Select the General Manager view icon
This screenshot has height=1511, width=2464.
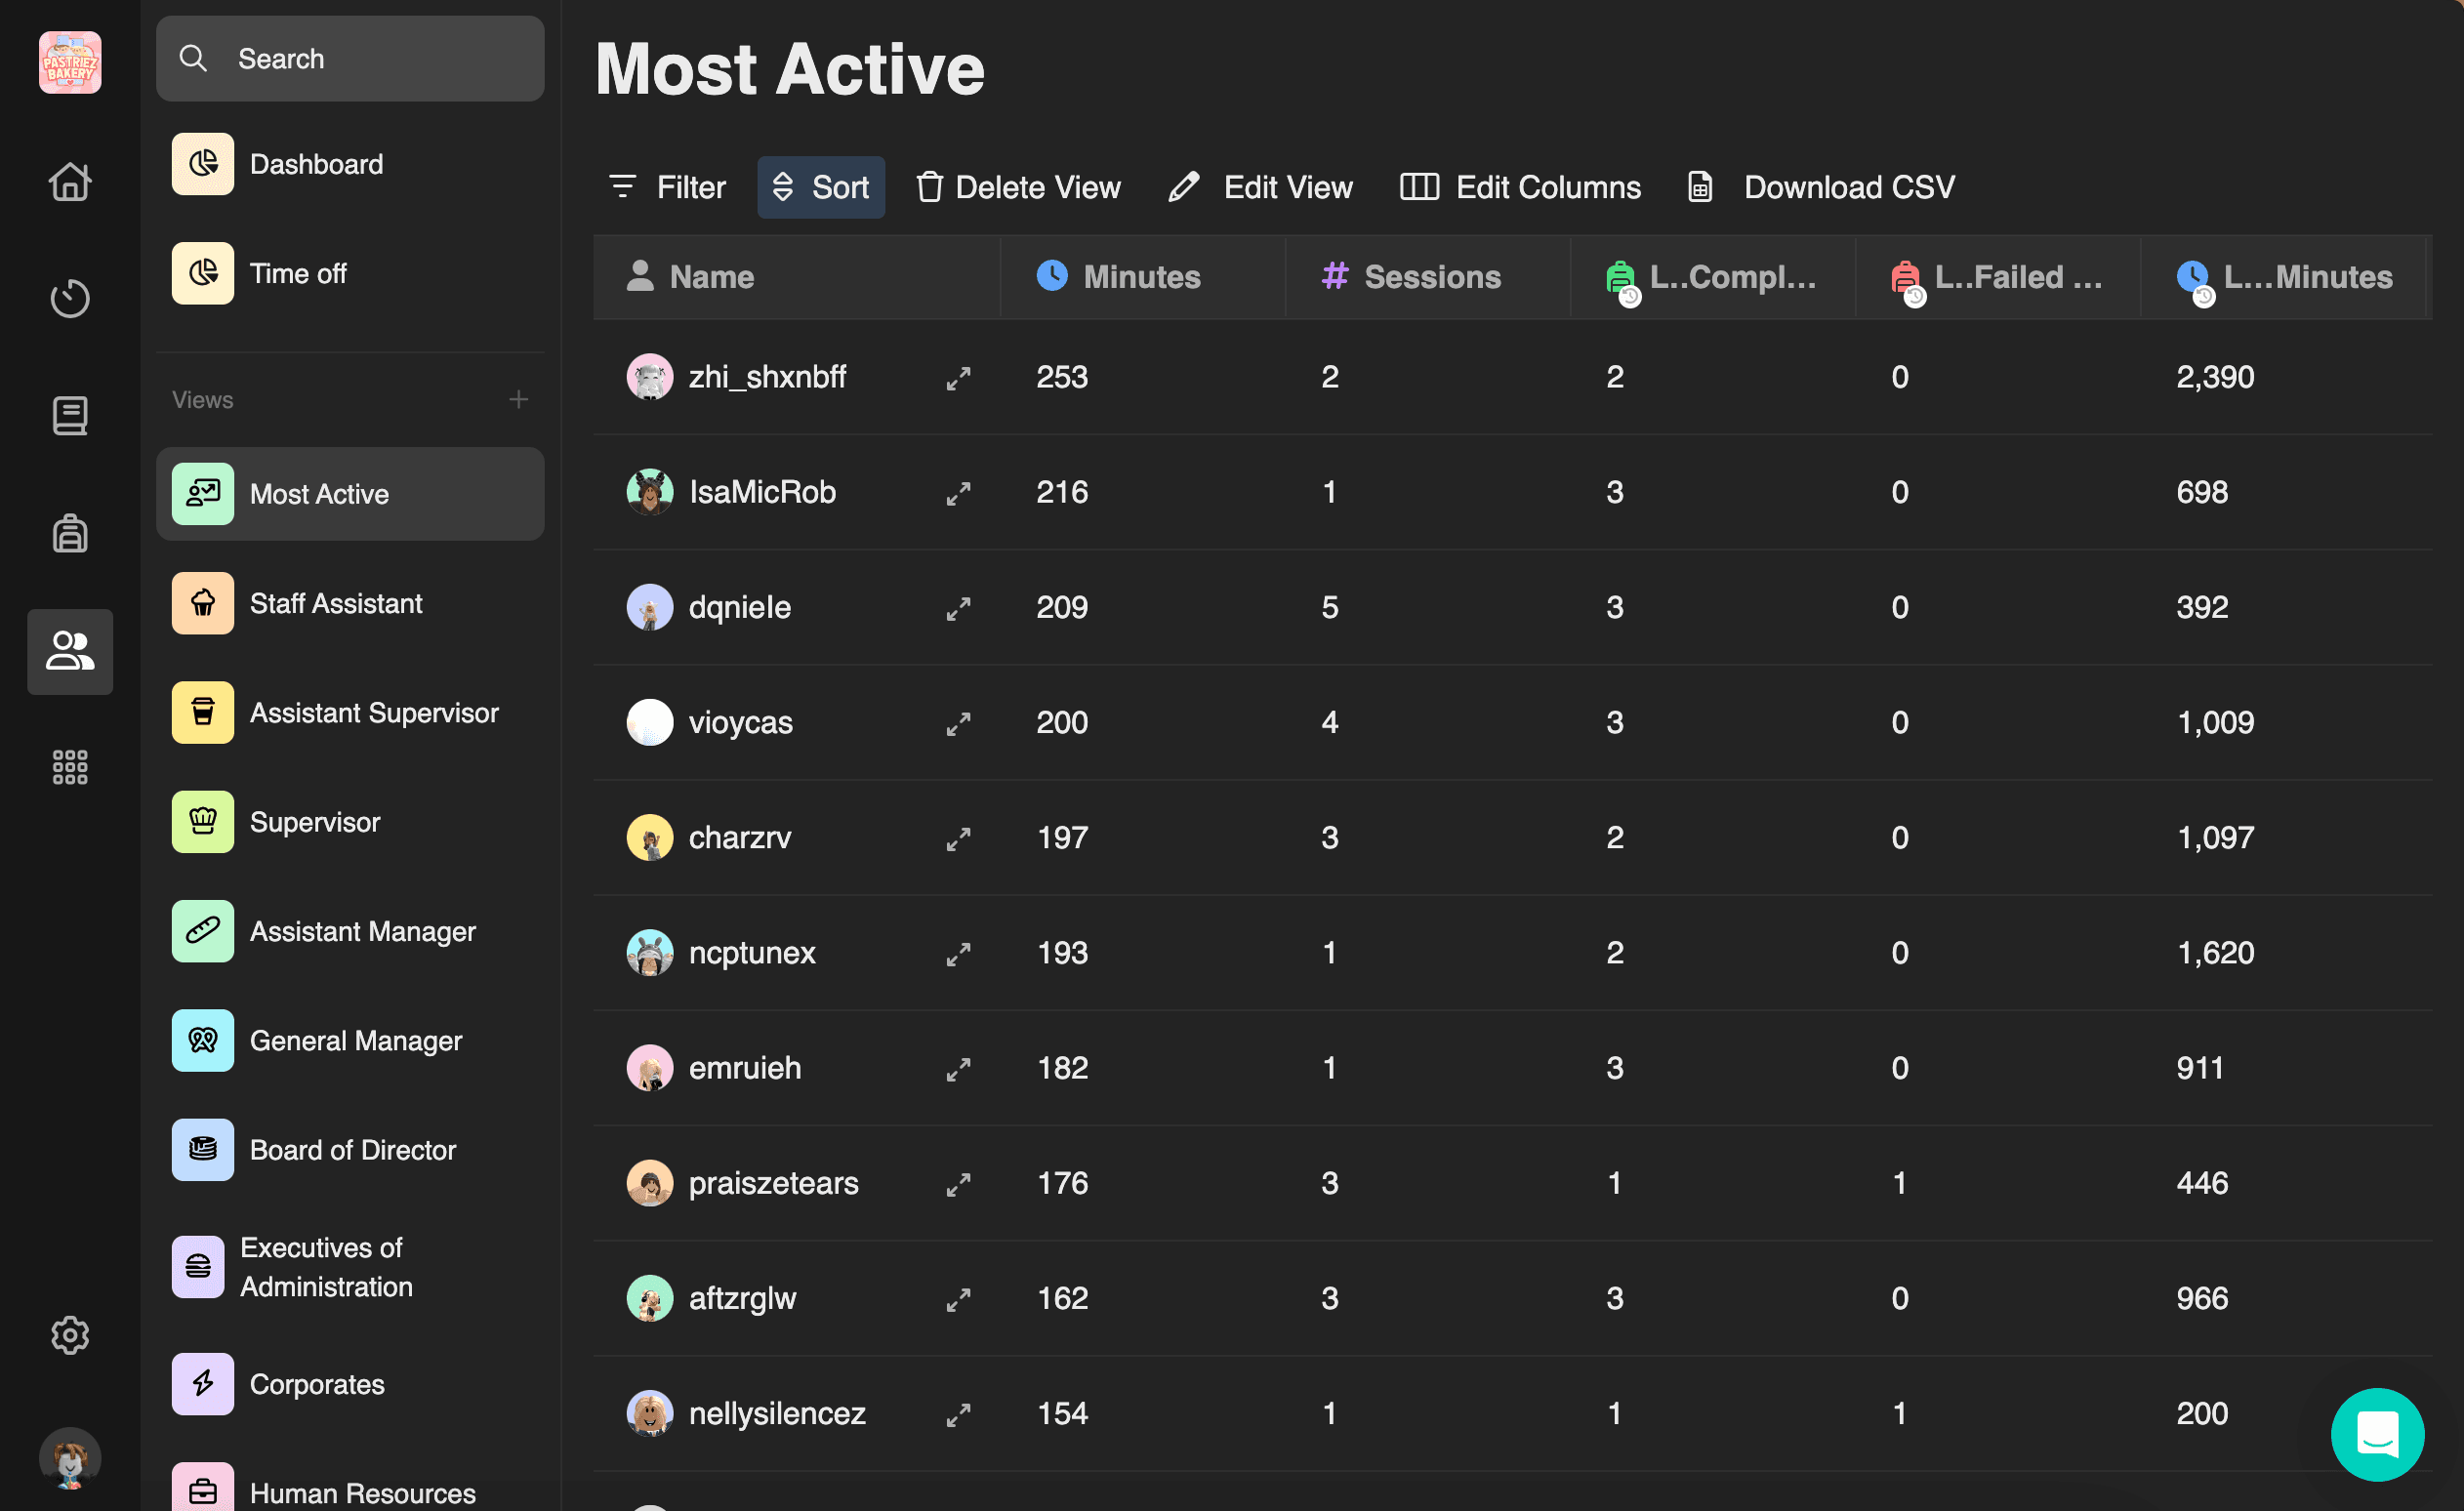201,1040
